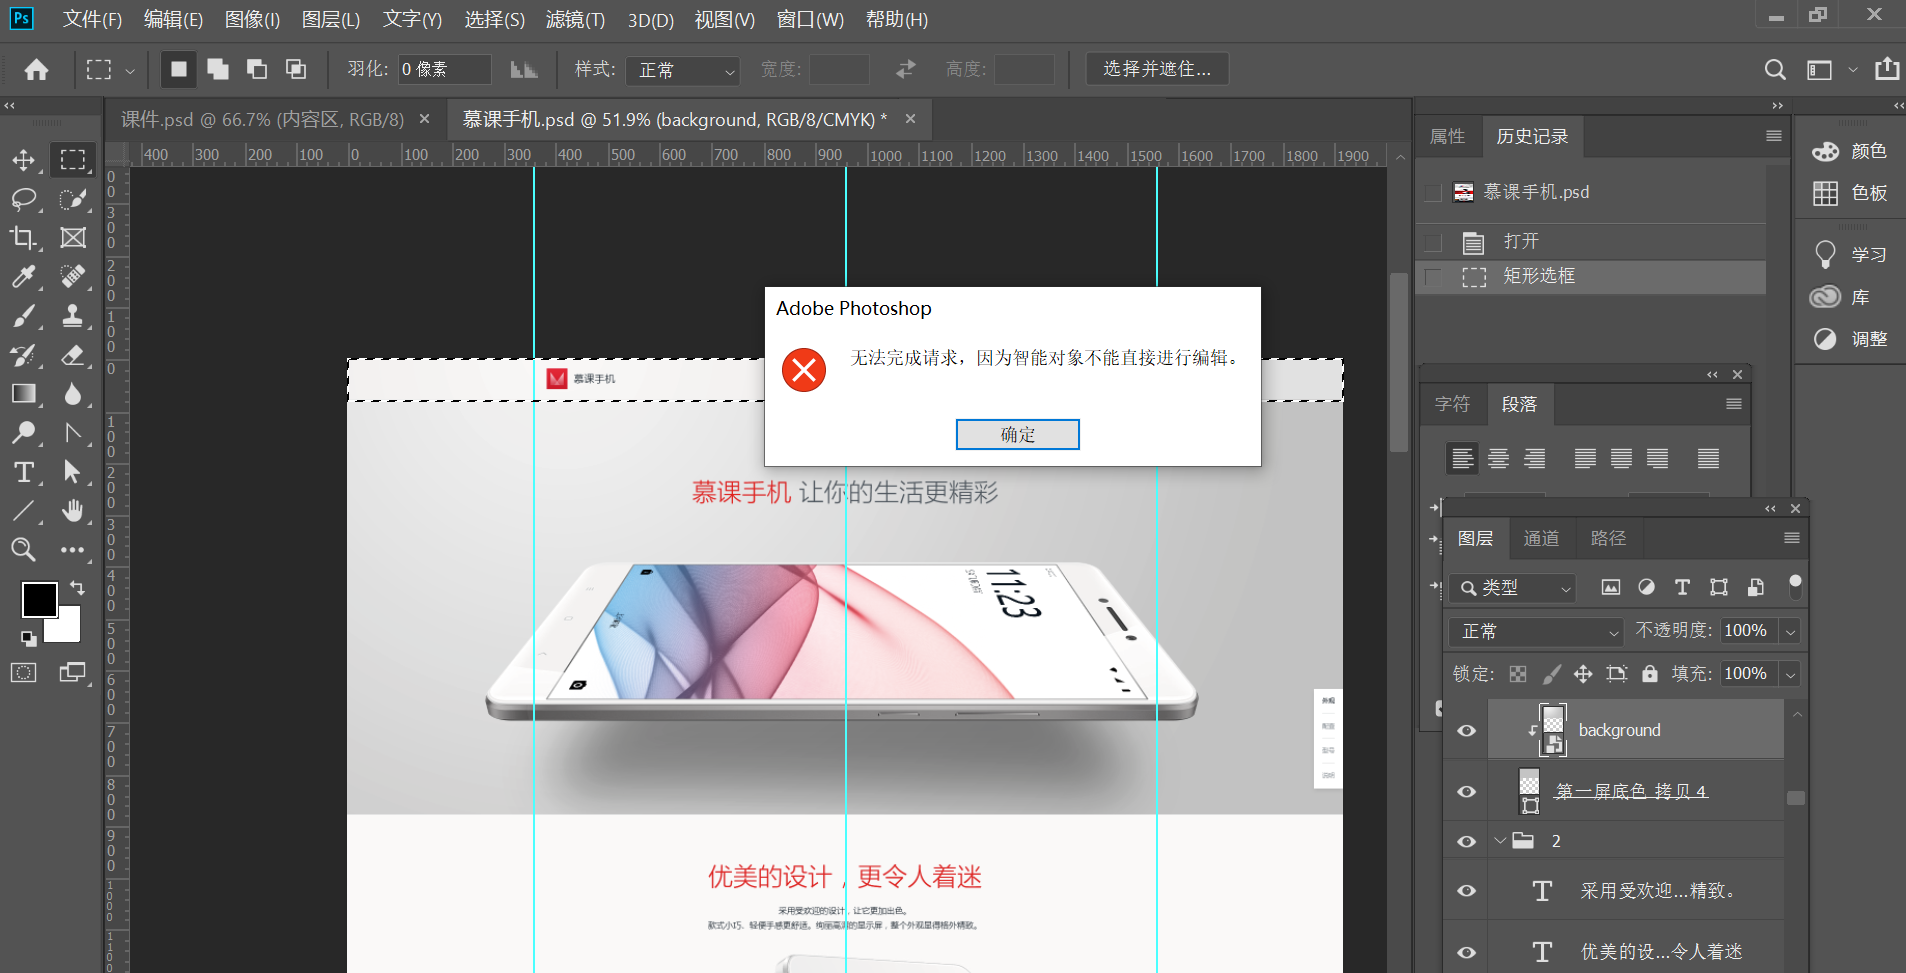
Task: Collapse layer group 2
Action: tap(1499, 841)
